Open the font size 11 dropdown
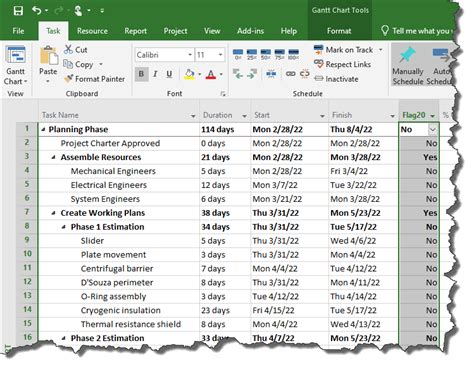 click(220, 55)
